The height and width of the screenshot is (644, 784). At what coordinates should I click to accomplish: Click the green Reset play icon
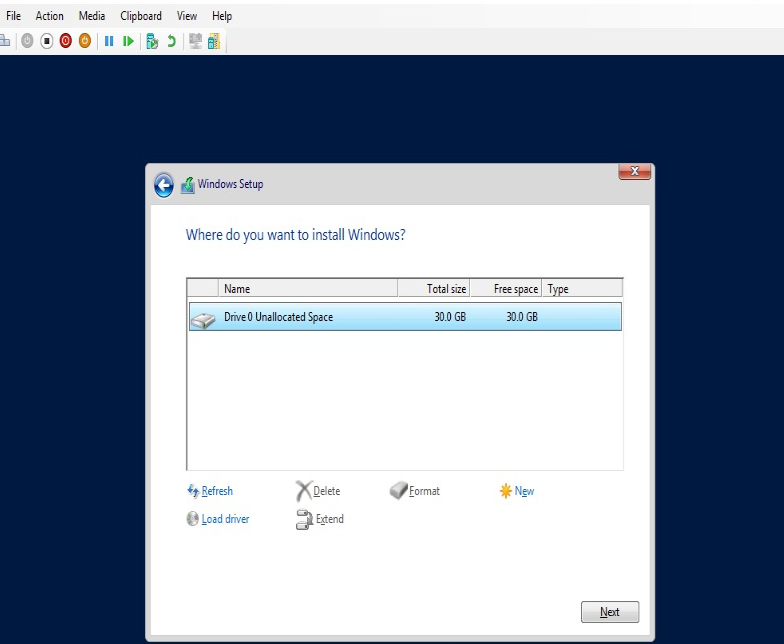click(128, 41)
